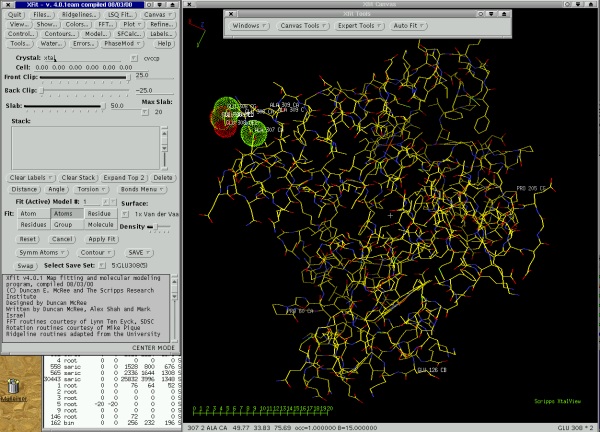
Task: Click the Clear Stack button
Action: [77, 177]
